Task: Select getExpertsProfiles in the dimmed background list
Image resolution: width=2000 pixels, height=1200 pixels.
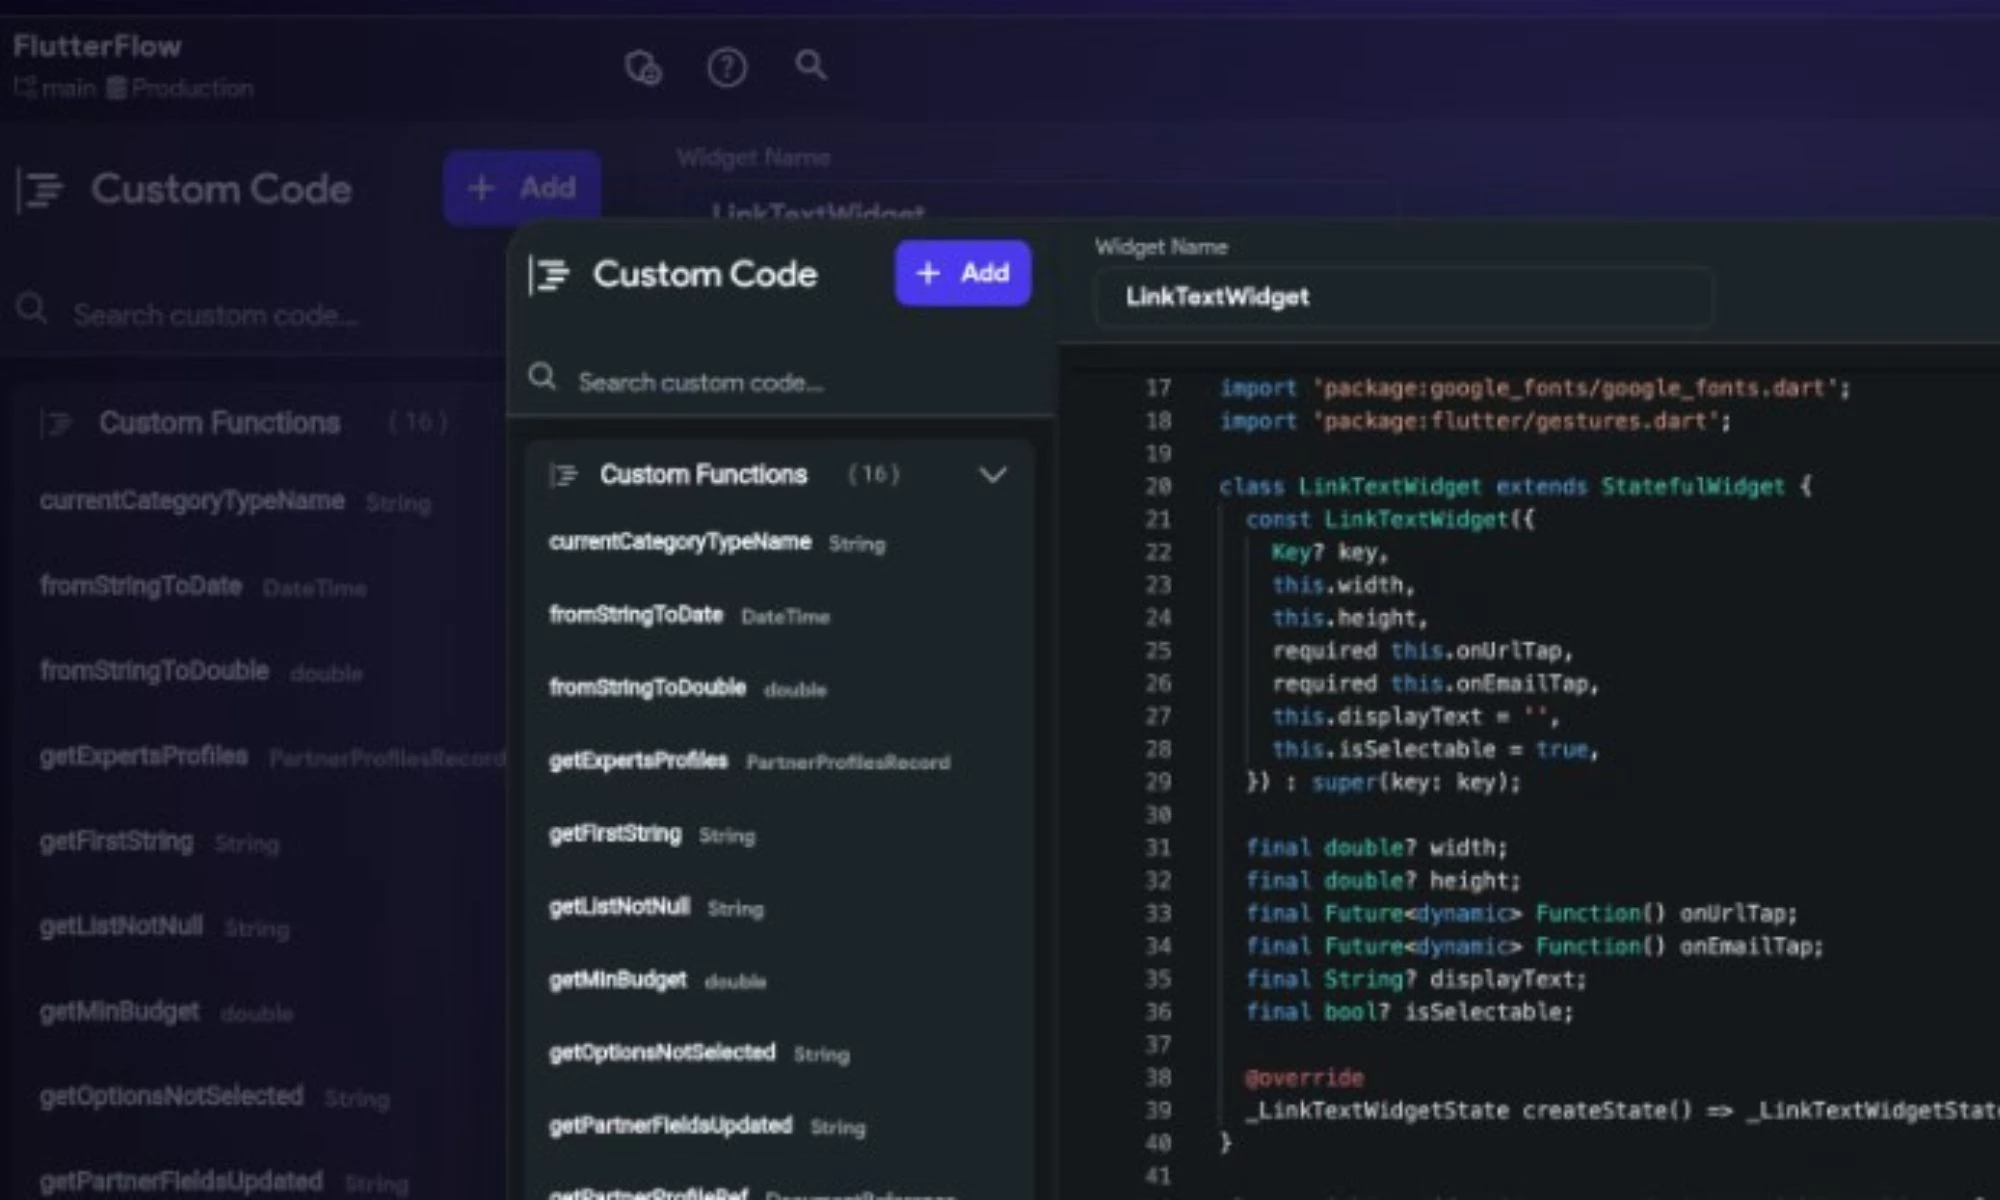Action: 144,755
